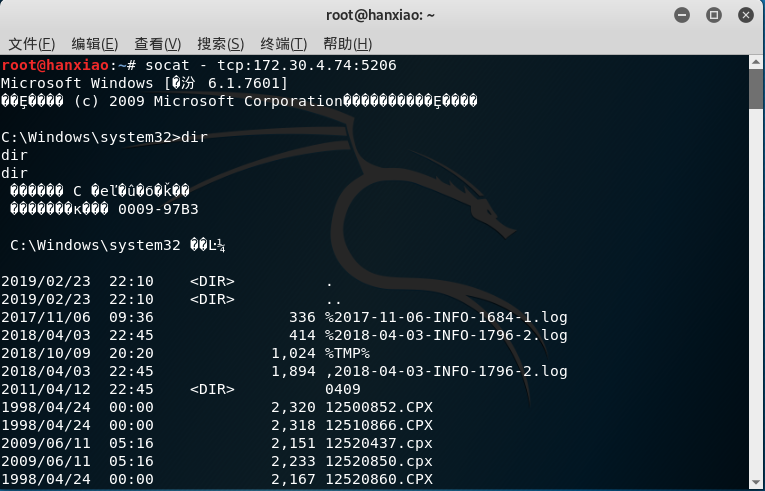Minimize the terminal window

pos(682,15)
